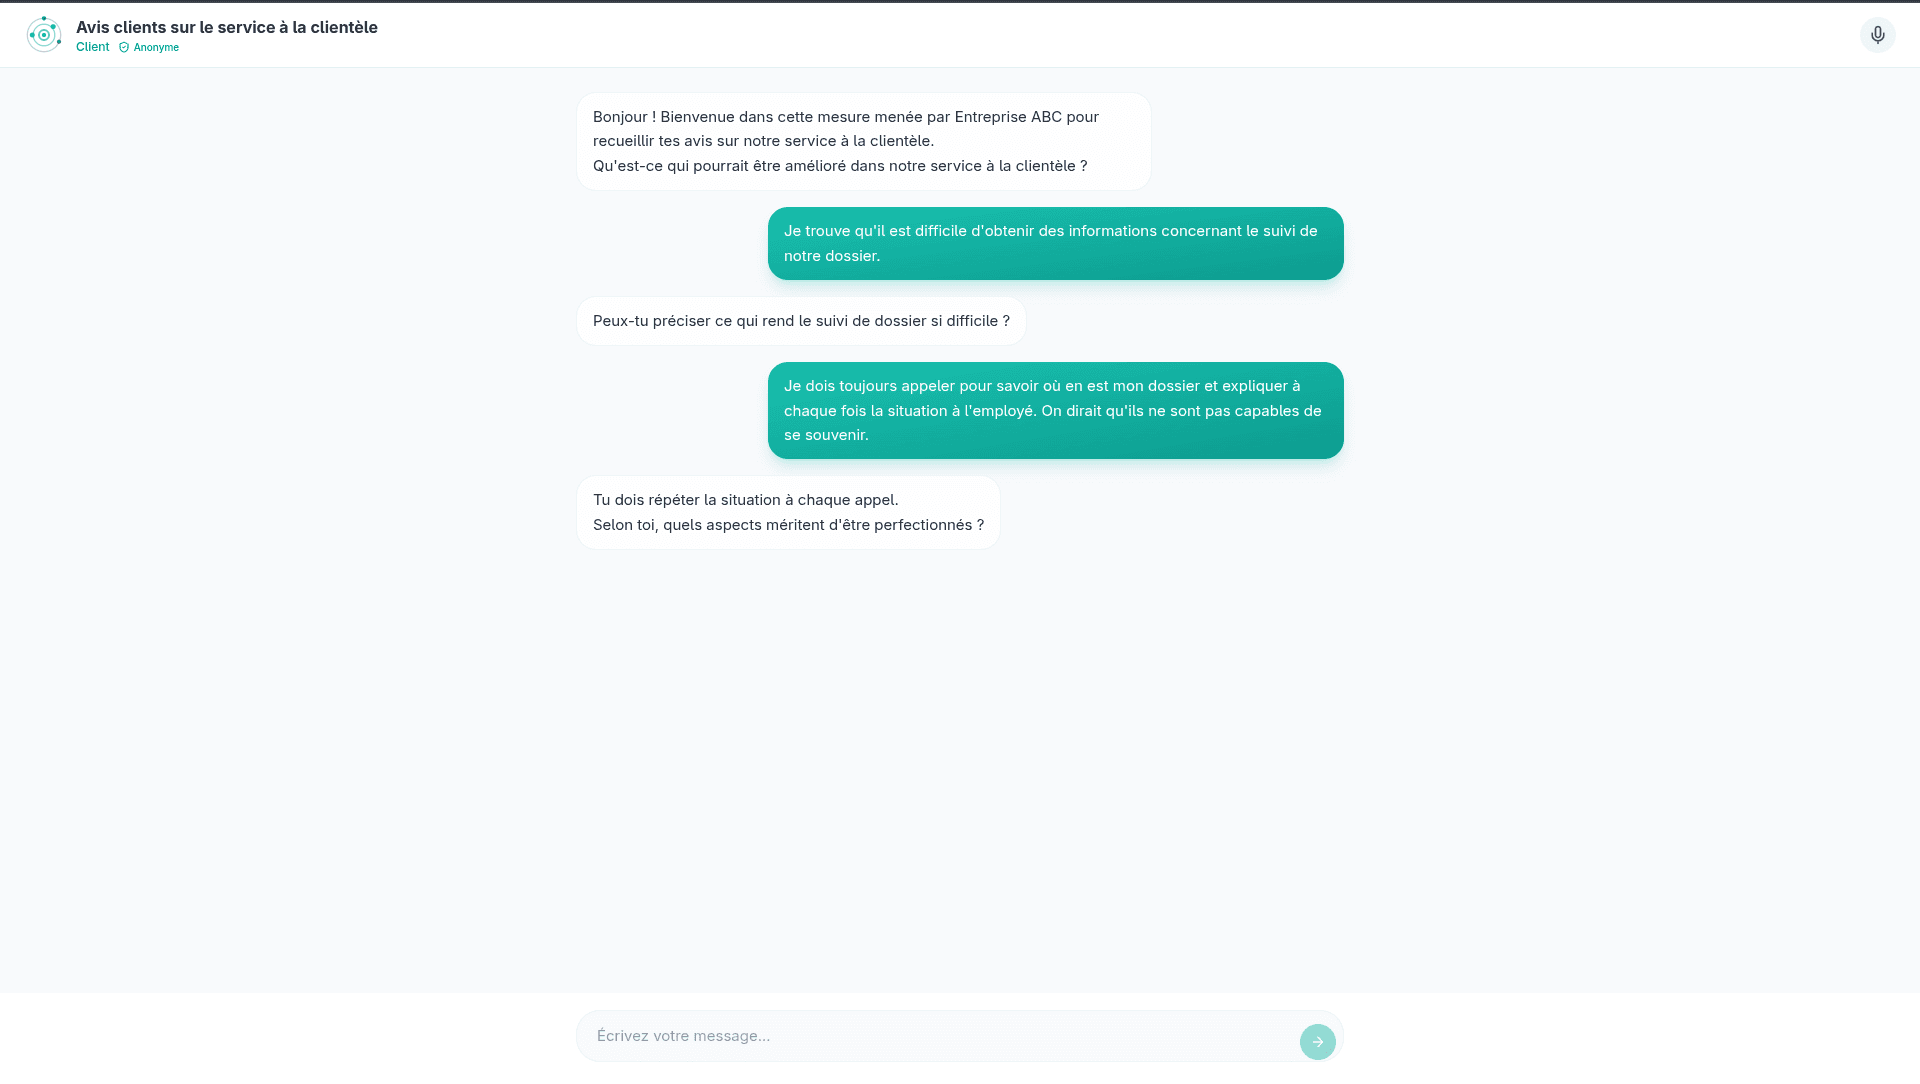Click the shield icon next to Anonyme
This screenshot has height=1084, width=1920.
click(x=123, y=47)
